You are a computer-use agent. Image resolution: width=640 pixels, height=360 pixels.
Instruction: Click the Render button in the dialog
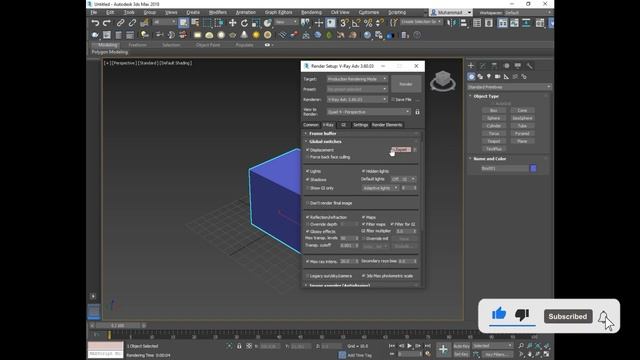tap(406, 84)
